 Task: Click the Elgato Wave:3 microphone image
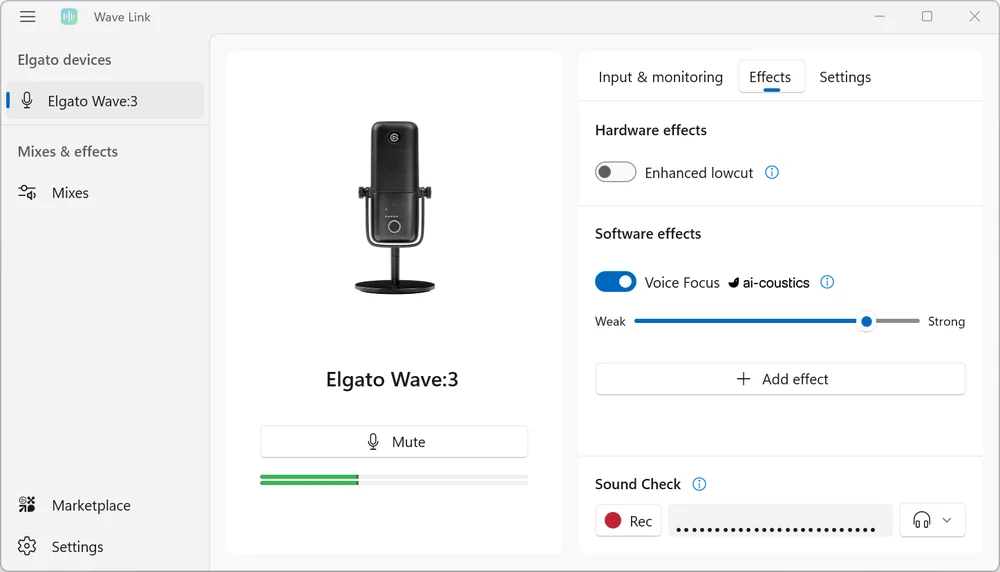point(394,207)
